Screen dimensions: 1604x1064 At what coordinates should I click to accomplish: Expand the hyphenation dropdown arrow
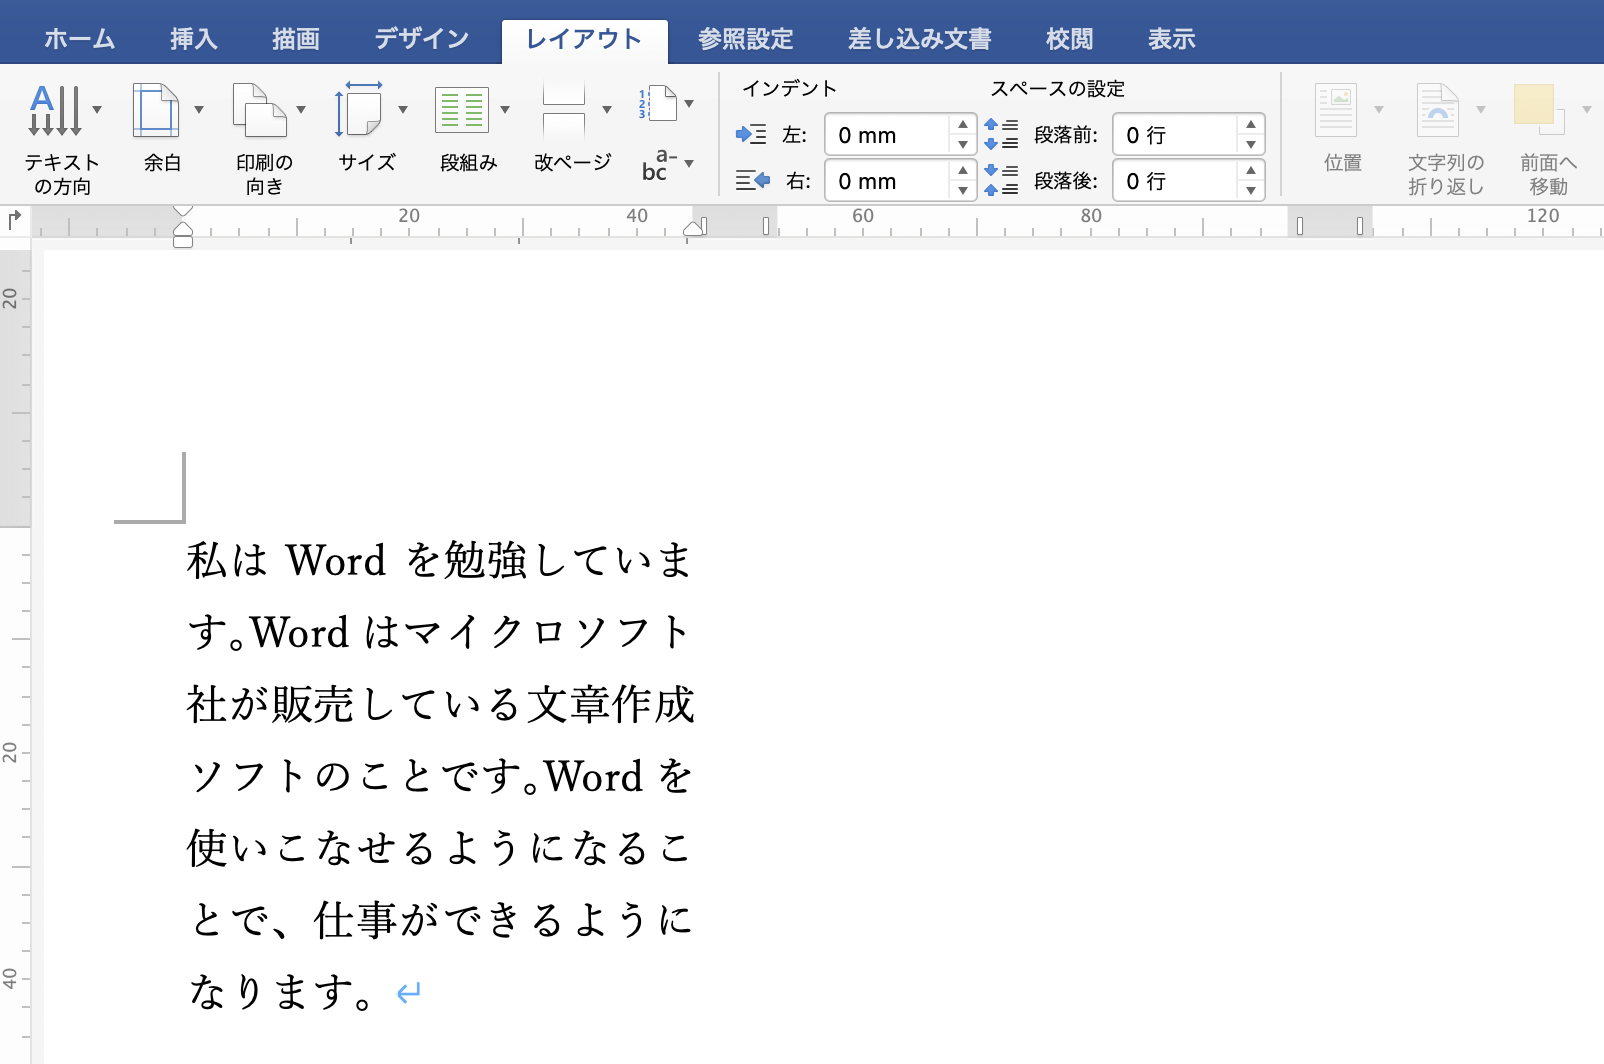(689, 164)
